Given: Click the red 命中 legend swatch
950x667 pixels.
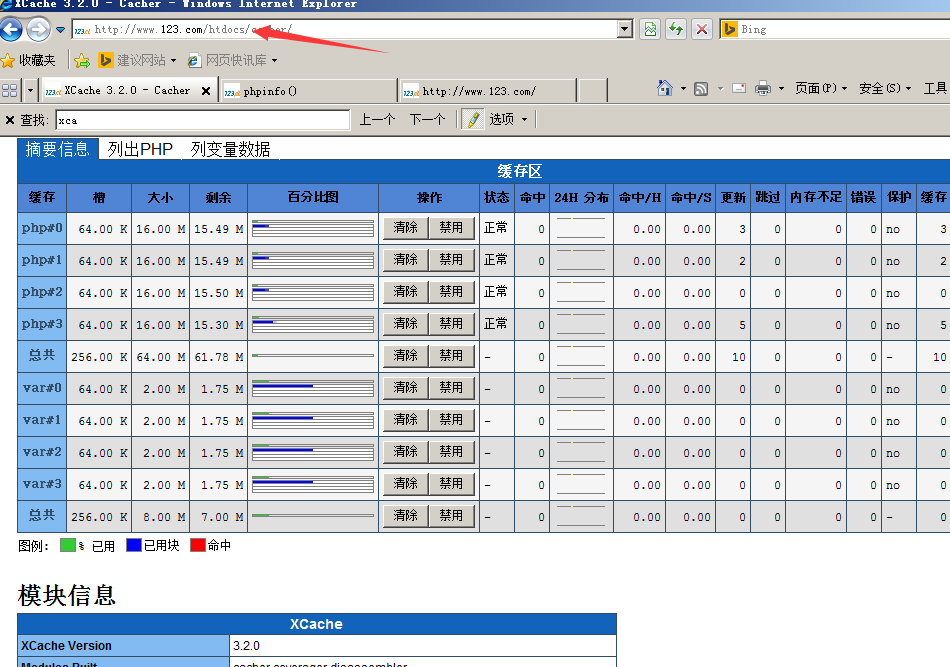Looking at the screenshot, I should click(198, 545).
